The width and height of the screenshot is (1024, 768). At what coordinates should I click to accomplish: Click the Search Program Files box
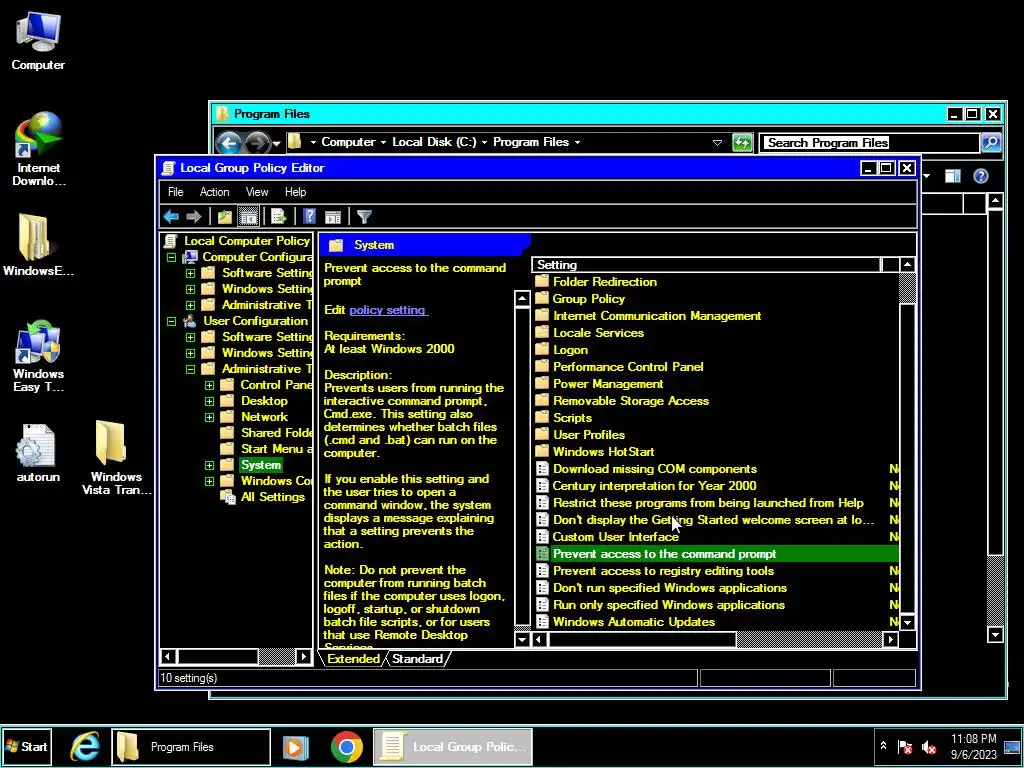click(x=869, y=142)
